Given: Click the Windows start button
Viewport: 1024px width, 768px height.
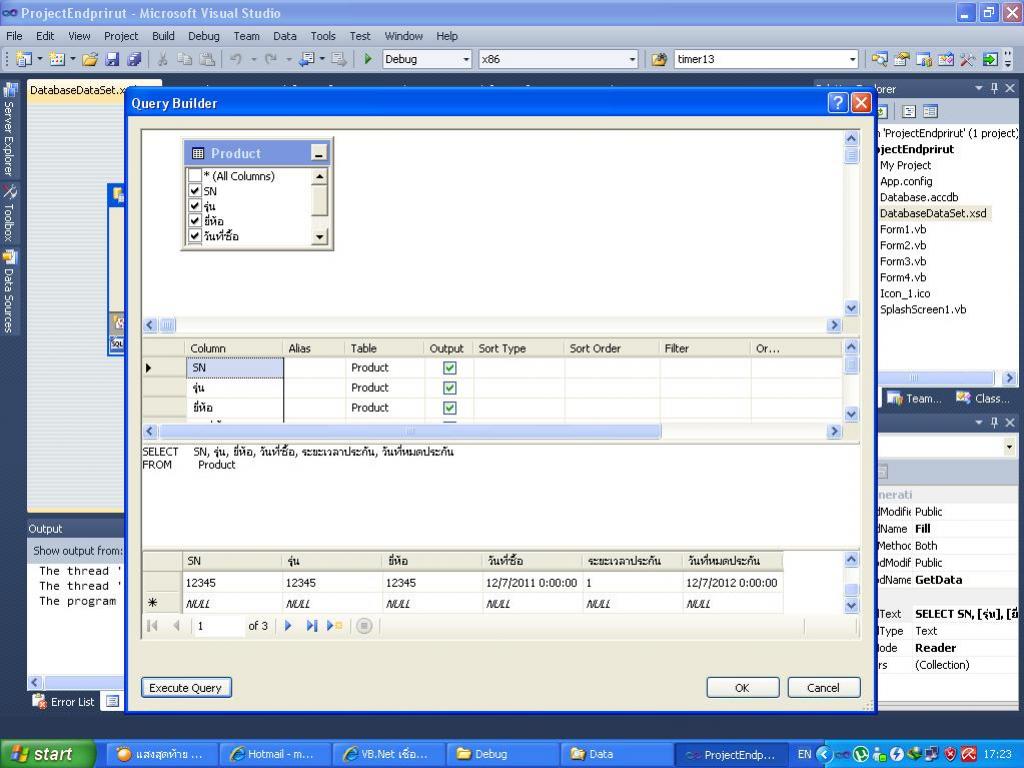Looking at the screenshot, I should 48,754.
